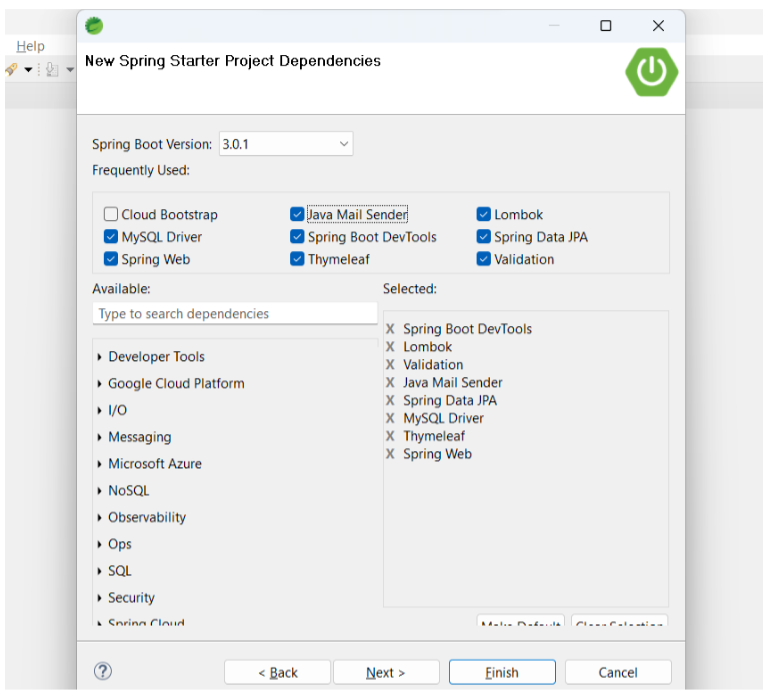Image resolution: width=771 pixels, height=695 pixels.
Task: Expand the Security category
Action: (x=100, y=598)
